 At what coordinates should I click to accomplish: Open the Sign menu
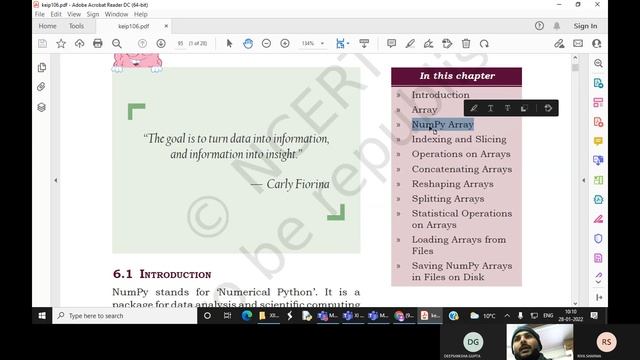[93, 14]
